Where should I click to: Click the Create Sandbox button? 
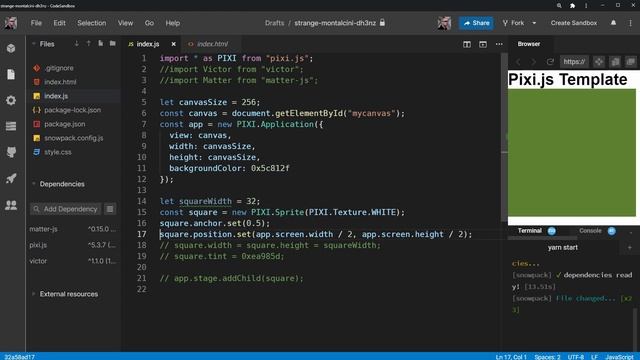point(573,23)
